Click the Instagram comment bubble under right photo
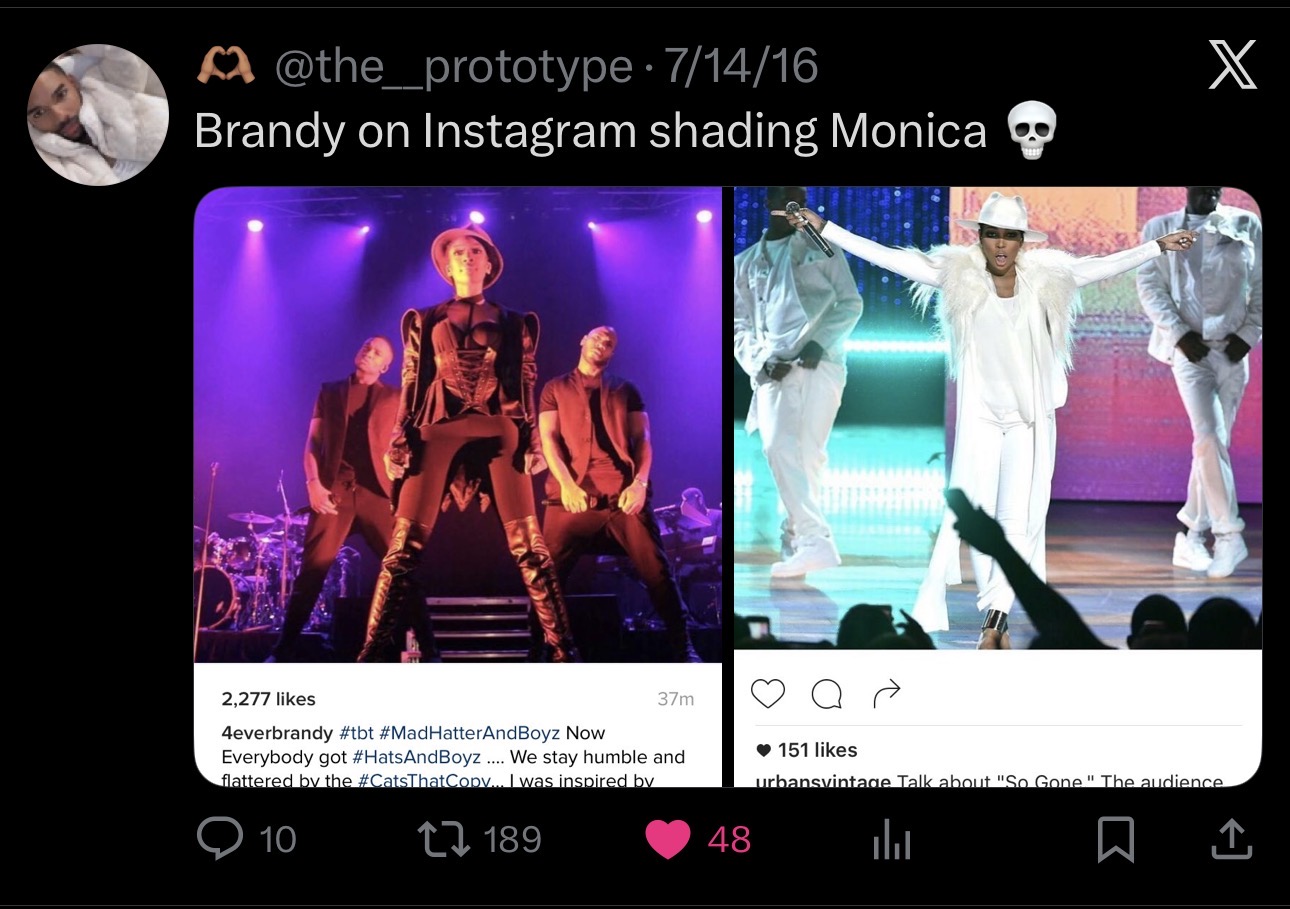Screen dimensions: 1290x909 [826, 694]
